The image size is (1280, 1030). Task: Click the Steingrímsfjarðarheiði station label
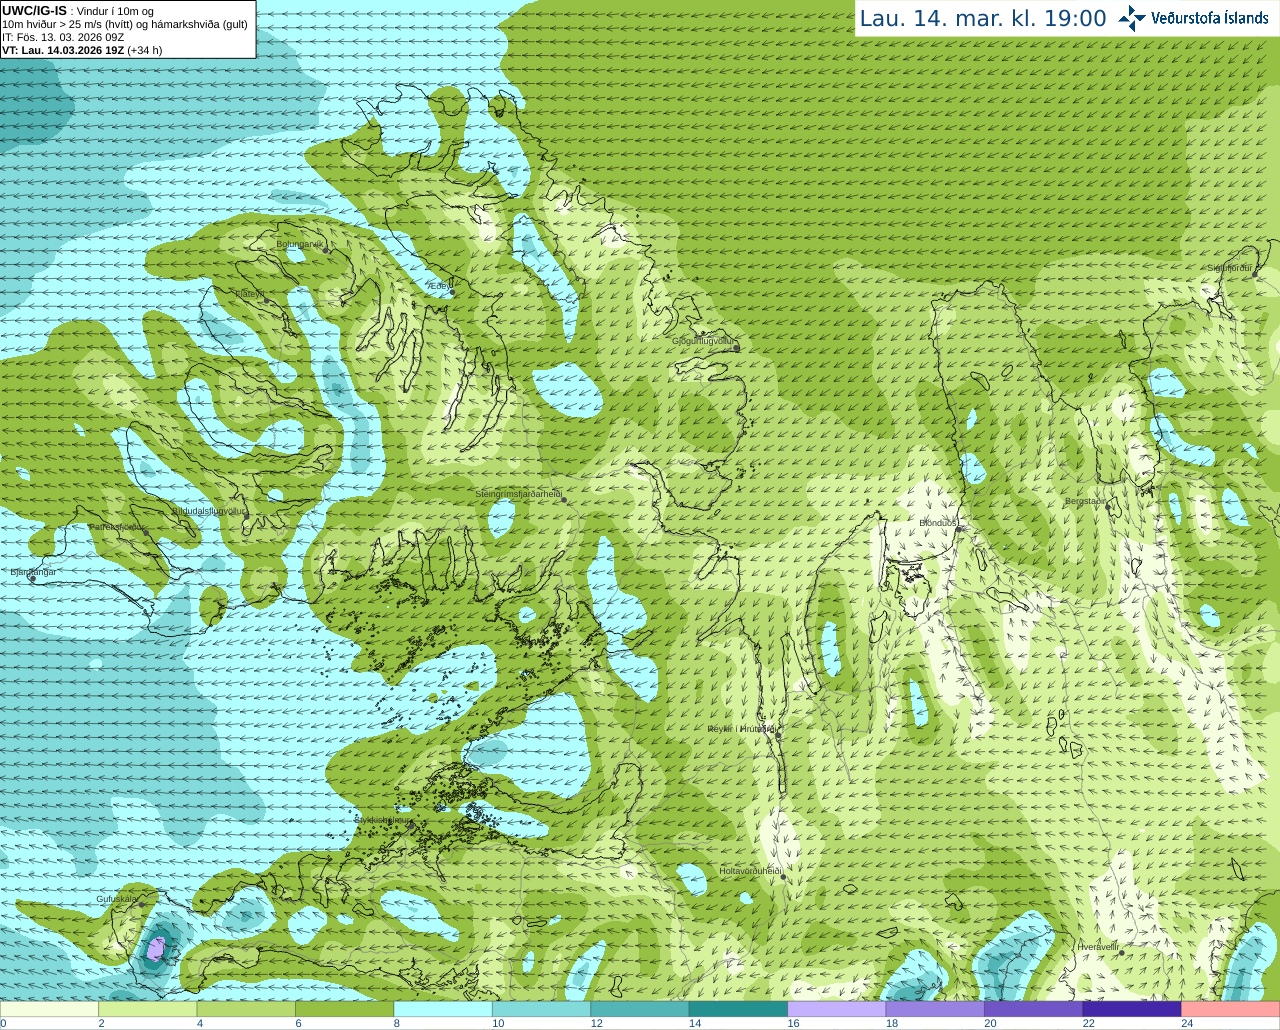518,494
